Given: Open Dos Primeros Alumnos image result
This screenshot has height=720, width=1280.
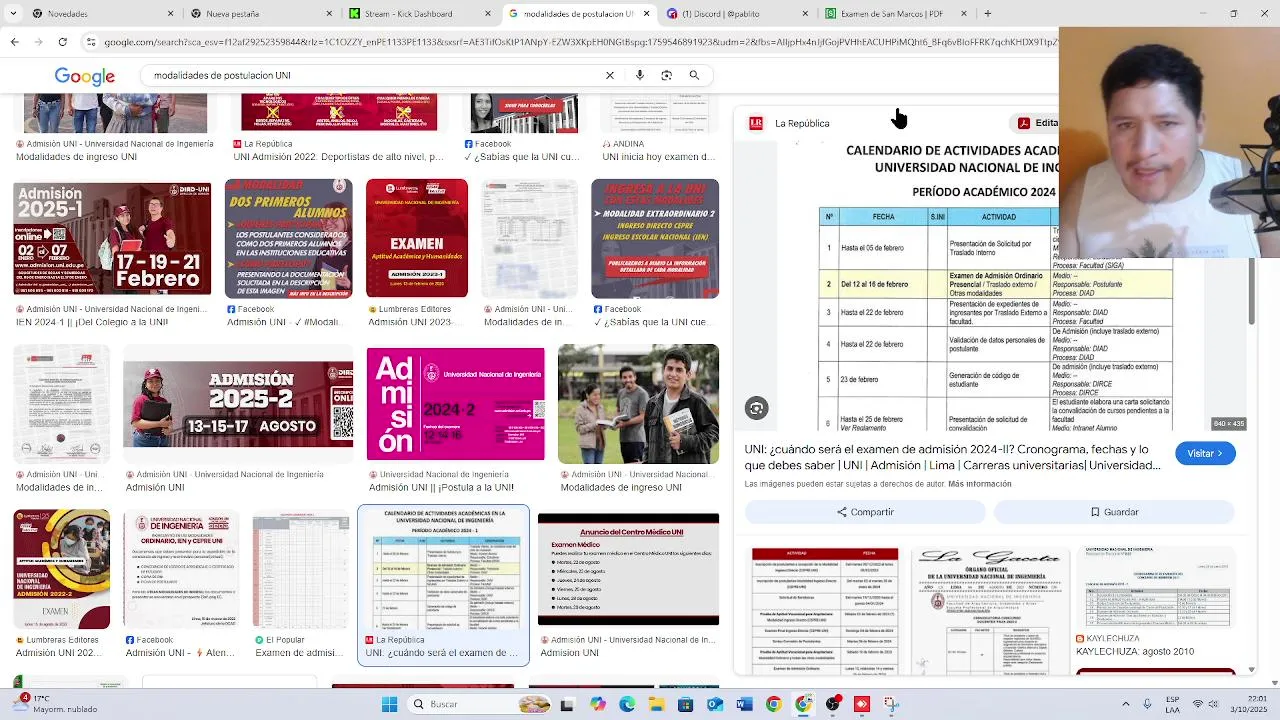Looking at the screenshot, I should click(x=289, y=238).
